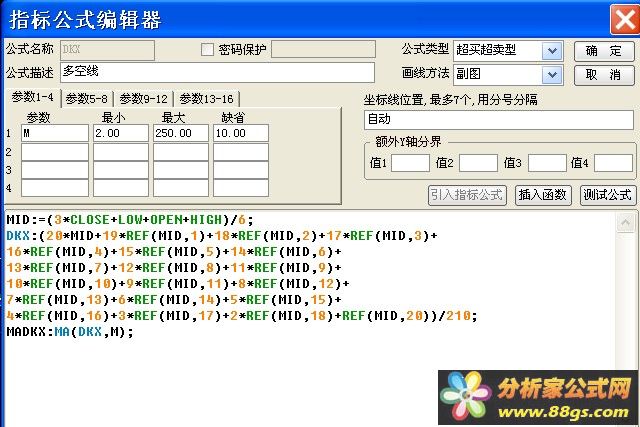The height and width of the screenshot is (427, 640).
Task: Enable the 密码保护 checkbox
Action: 207,49
